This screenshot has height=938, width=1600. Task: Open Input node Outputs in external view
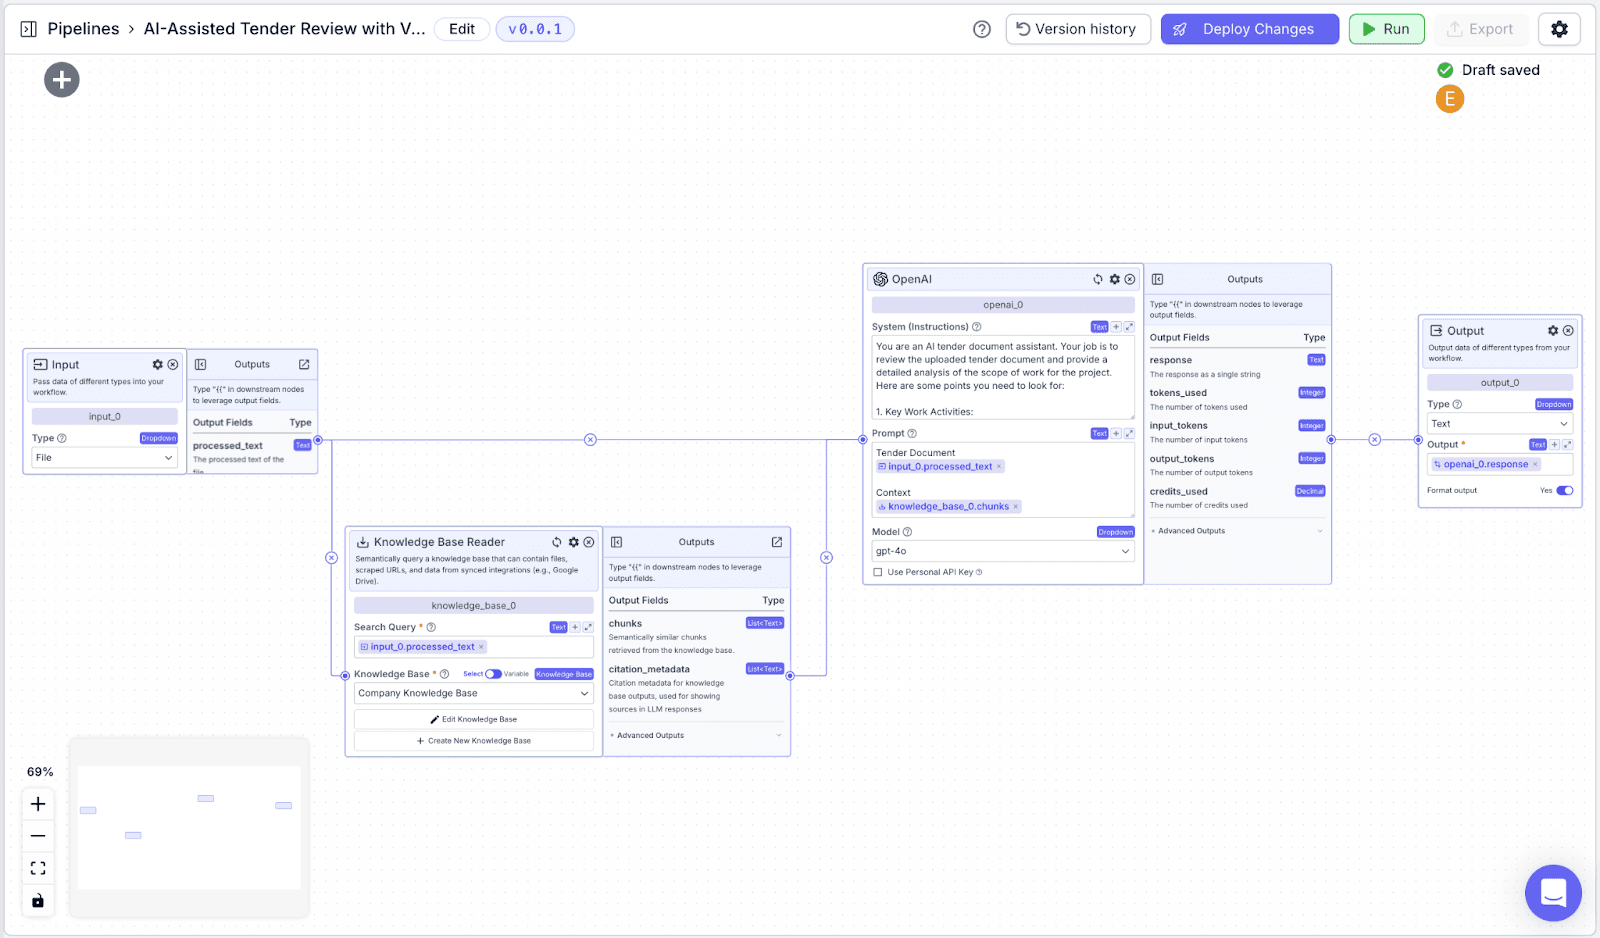click(304, 365)
